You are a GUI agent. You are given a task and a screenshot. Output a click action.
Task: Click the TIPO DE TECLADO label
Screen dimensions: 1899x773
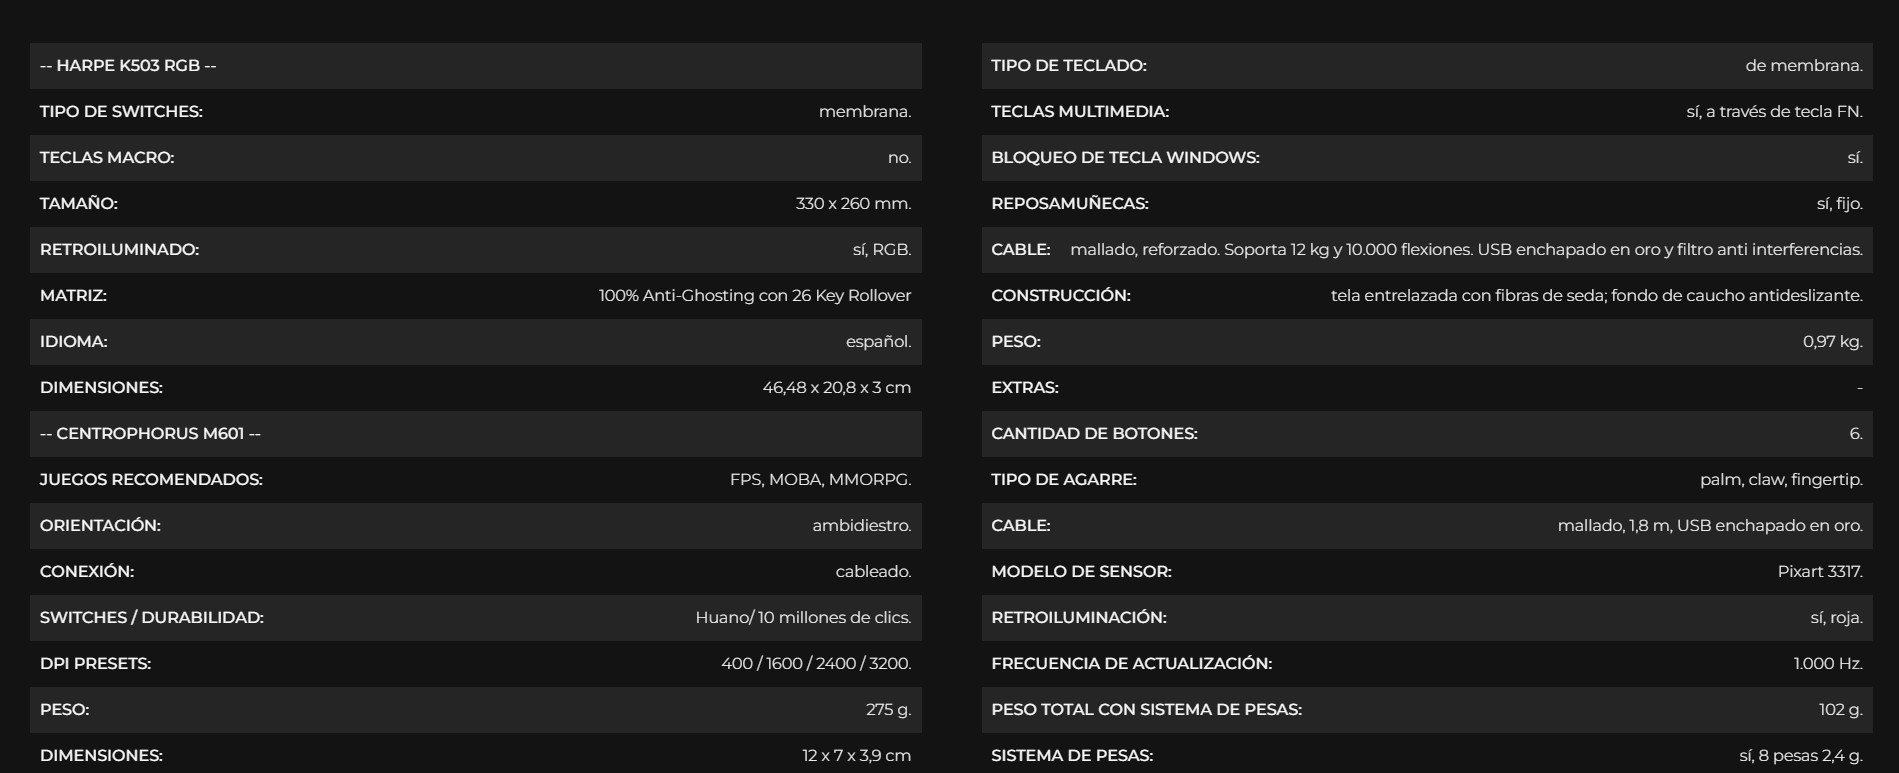click(1069, 66)
